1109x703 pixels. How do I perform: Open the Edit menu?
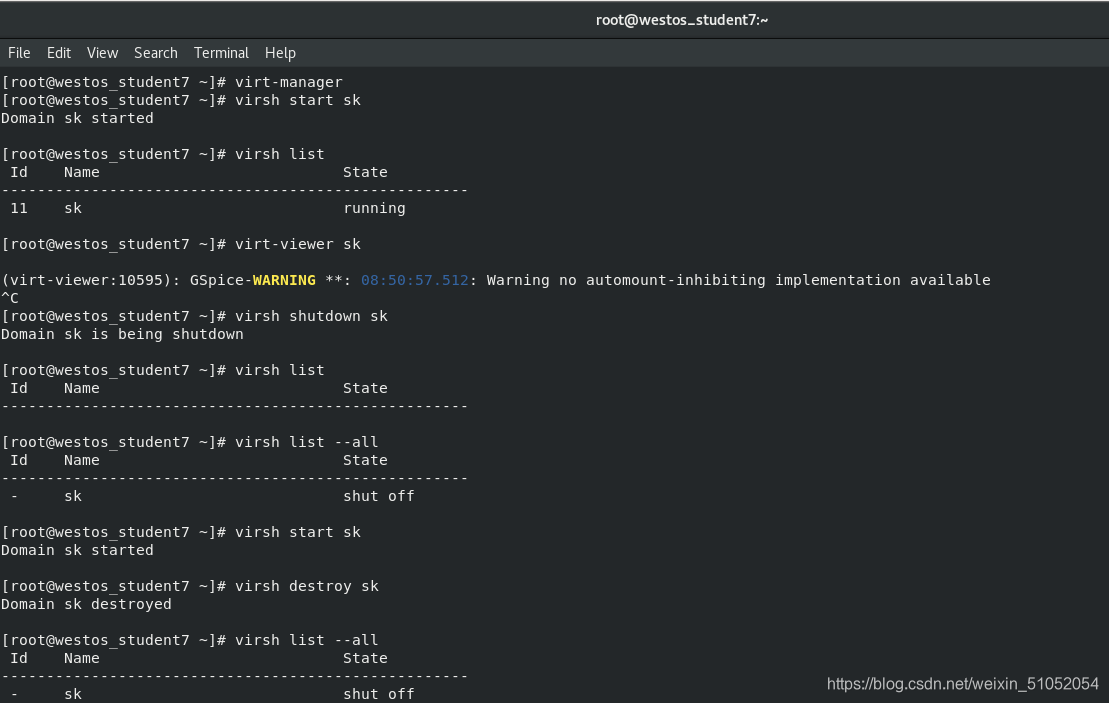pyautogui.click(x=59, y=53)
